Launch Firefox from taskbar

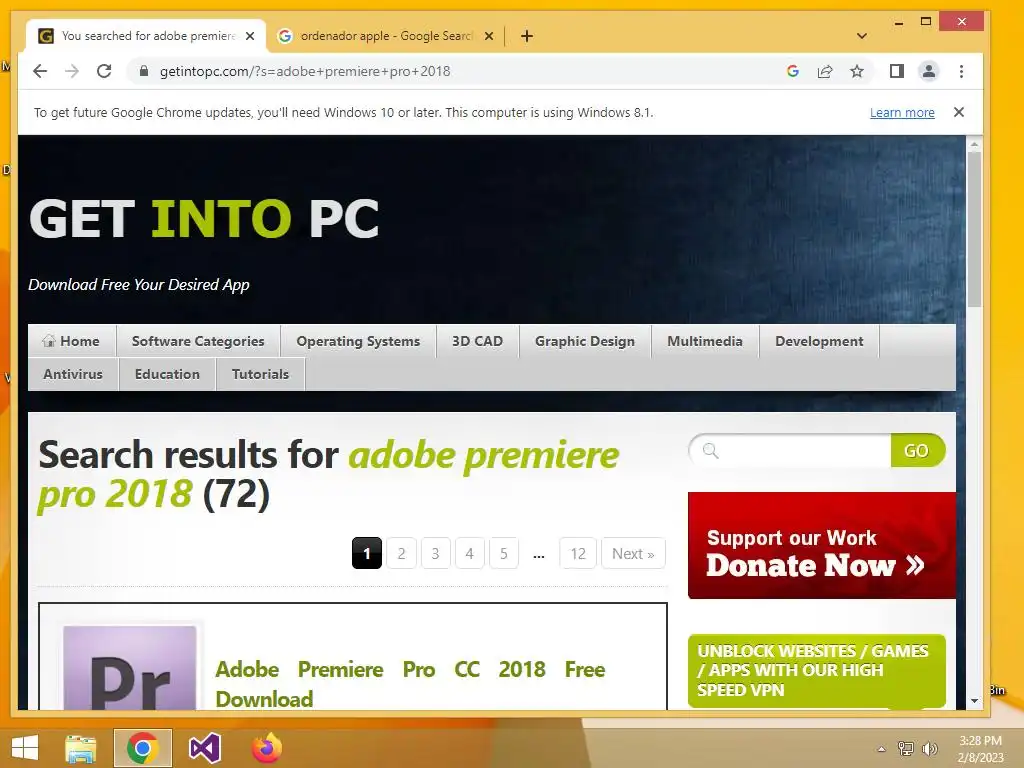[x=266, y=748]
